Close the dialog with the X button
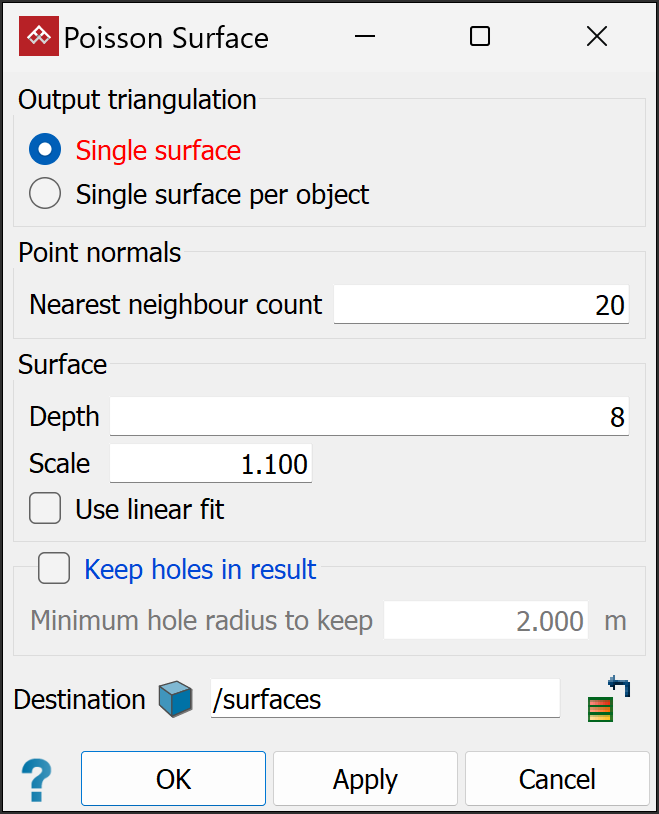Viewport: 659px width, 814px height. click(597, 37)
